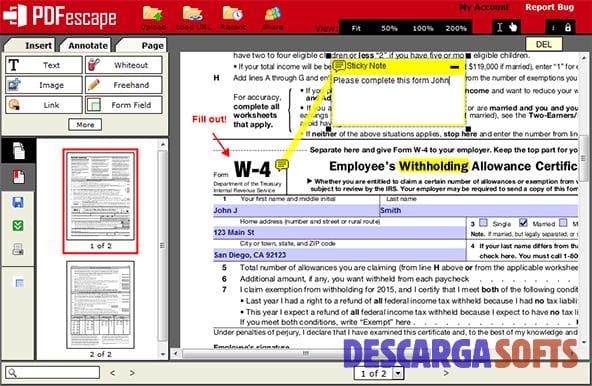The height and width of the screenshot is (386, 592).
Task: Click the Upload folder icon
Action: point(153,14)
